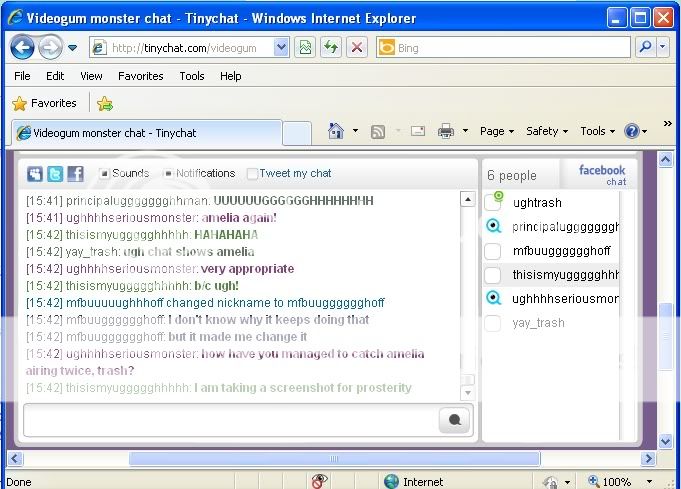This screenshot has width=681, height=489.
Task: Click page vertical scrollbar down arrow
Action: 665,441
